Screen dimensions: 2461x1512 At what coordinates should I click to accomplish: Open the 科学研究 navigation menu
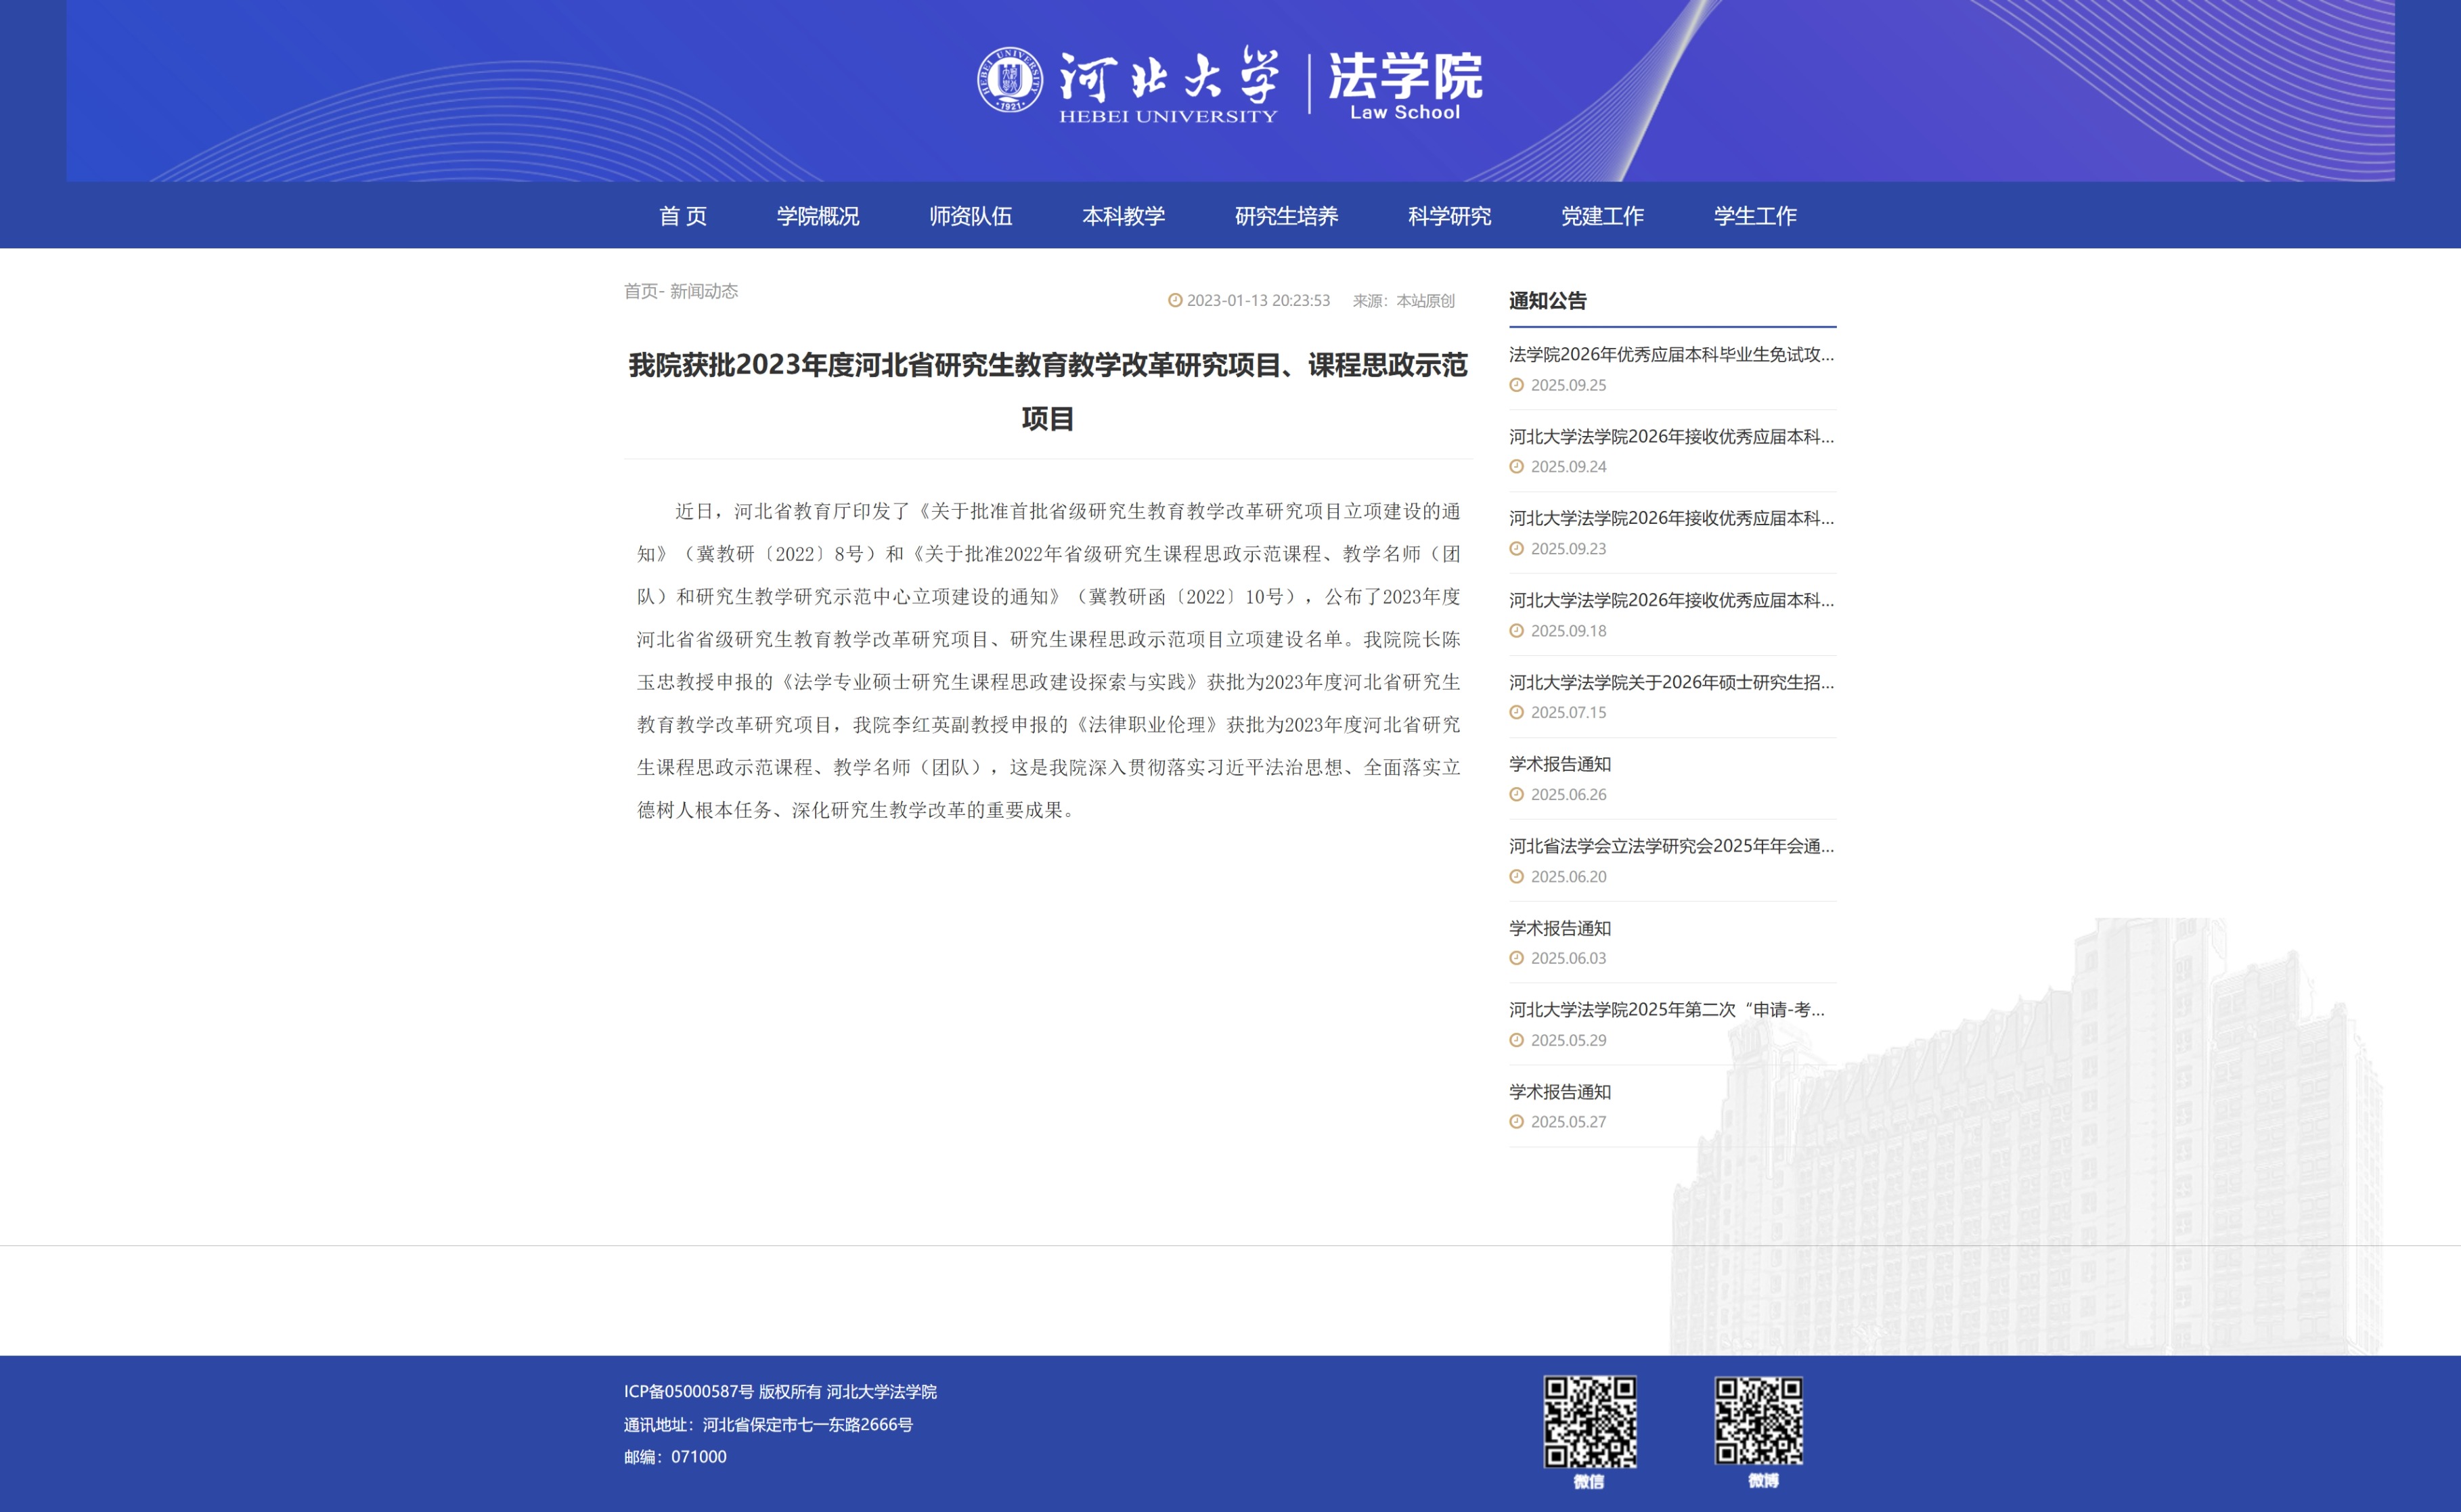pos(1449,216)
